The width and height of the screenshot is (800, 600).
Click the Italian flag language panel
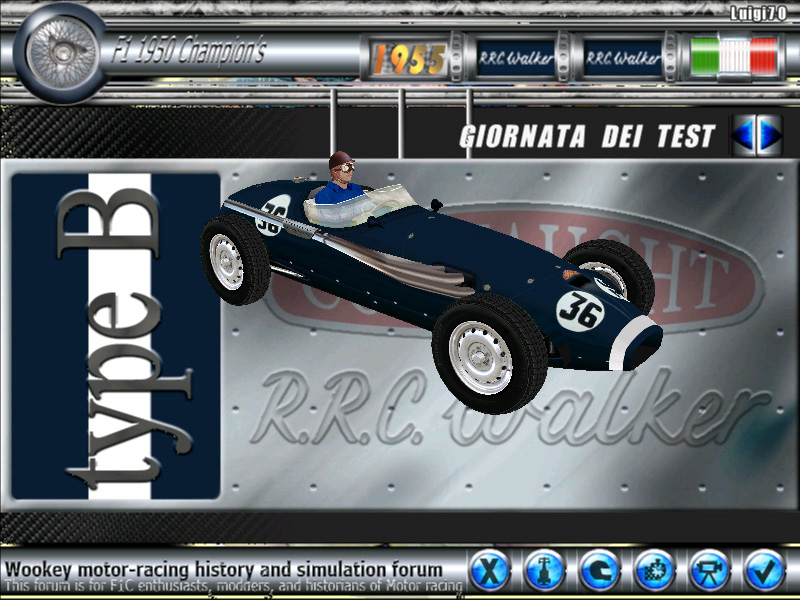tap(734, 56)
